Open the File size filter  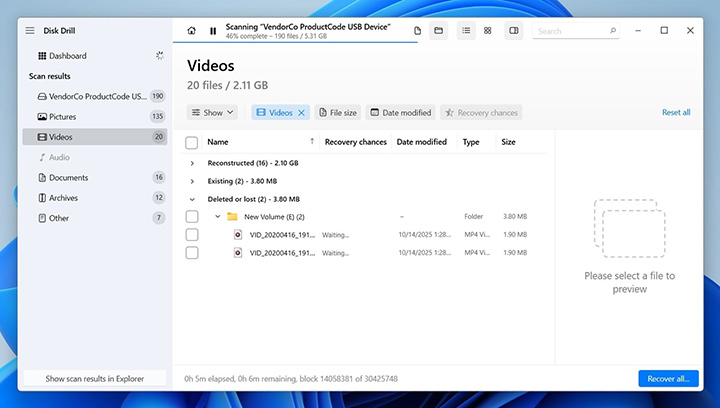(x=338, y=112)
